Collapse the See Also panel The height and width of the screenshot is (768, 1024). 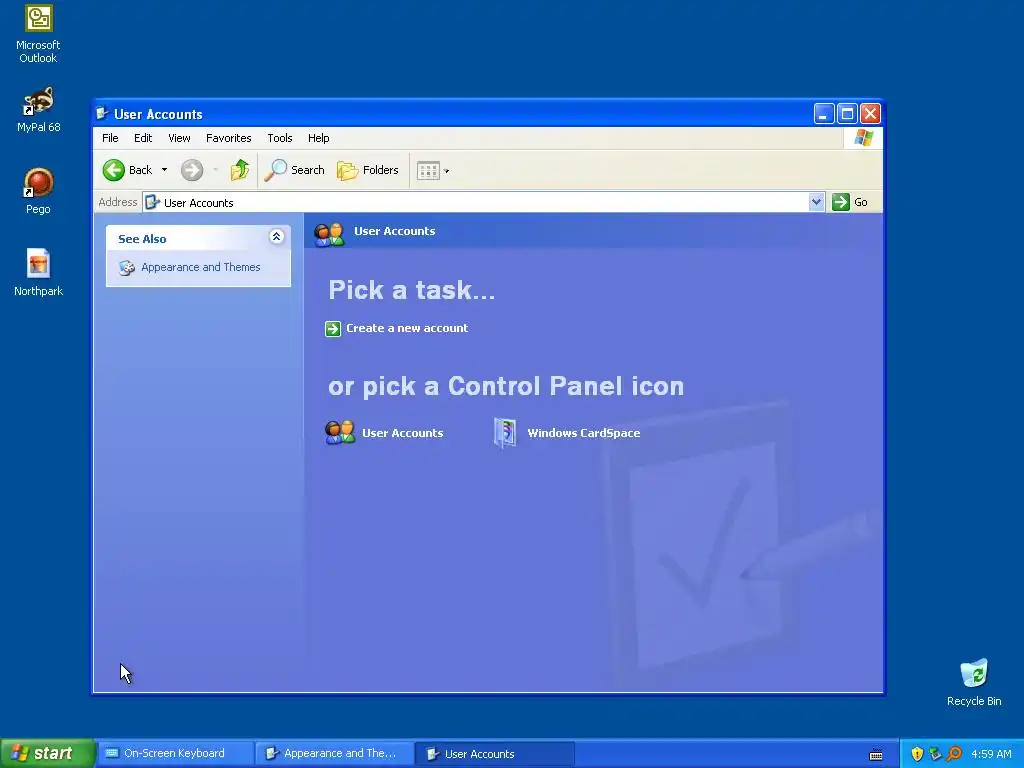coord(276,236)
